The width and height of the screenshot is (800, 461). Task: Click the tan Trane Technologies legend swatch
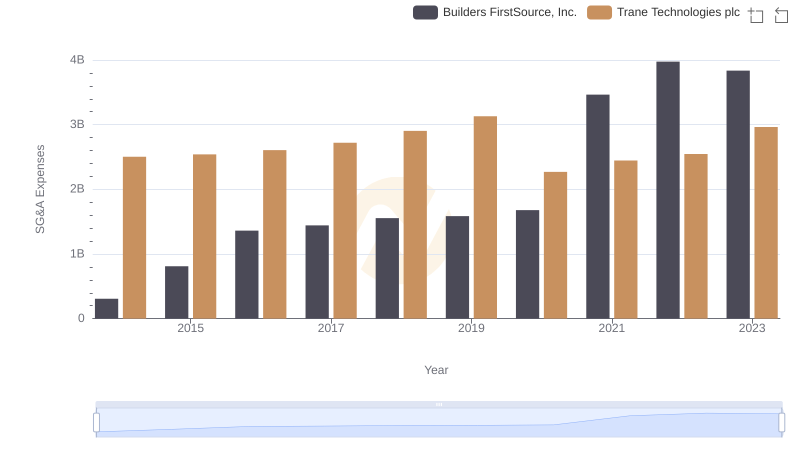[599, 12]
